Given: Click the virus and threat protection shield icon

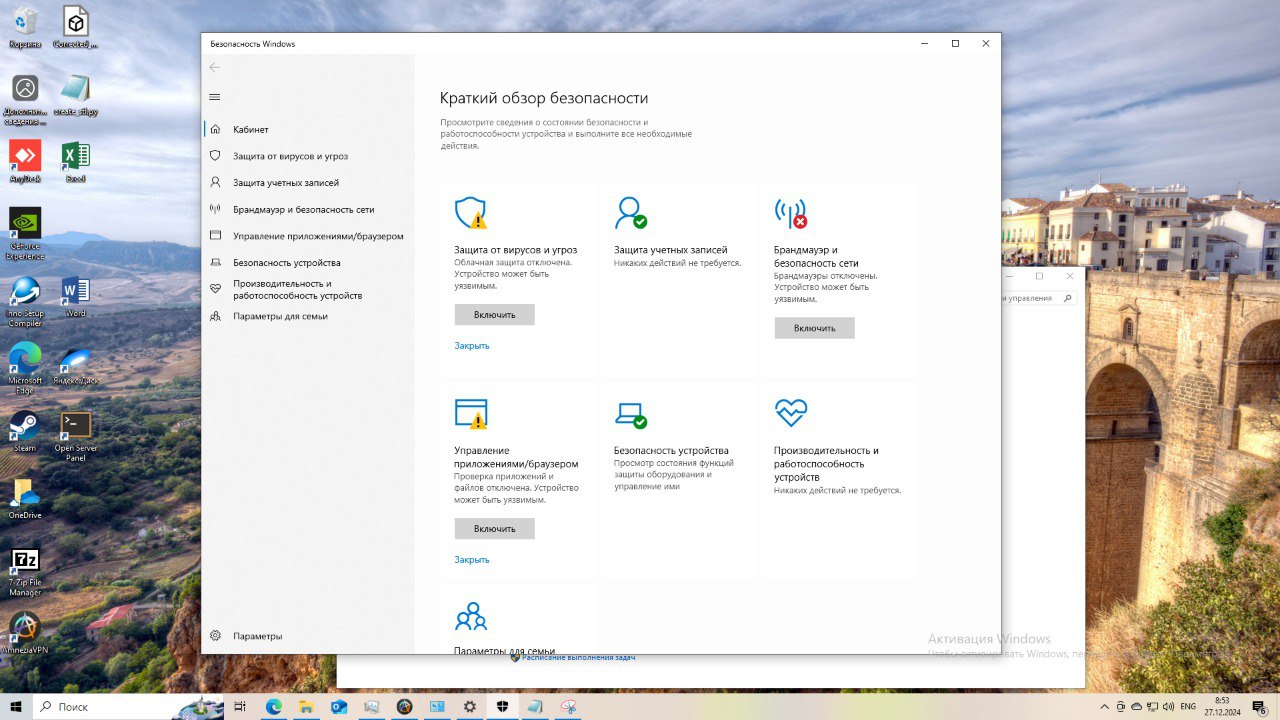Looking at the screenshot, I should [x=469, y=212].
